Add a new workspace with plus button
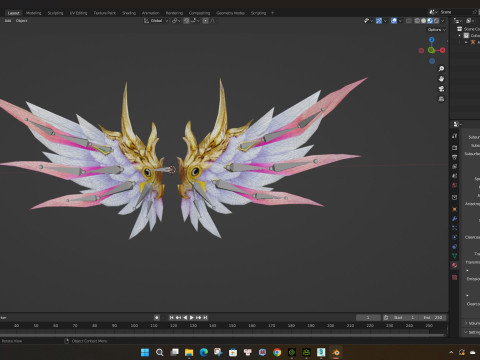Viewport: 480px width, 360px height. (272, 13)
